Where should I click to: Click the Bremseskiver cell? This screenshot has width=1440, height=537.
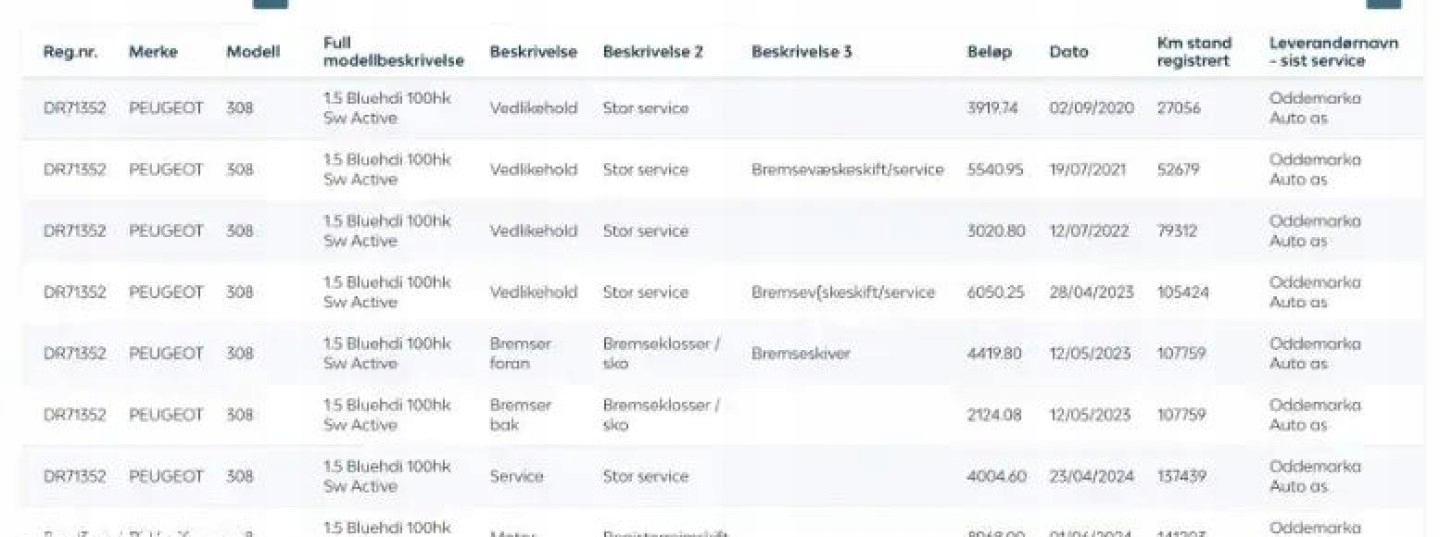pyautogui.click(x=801, y=354)
